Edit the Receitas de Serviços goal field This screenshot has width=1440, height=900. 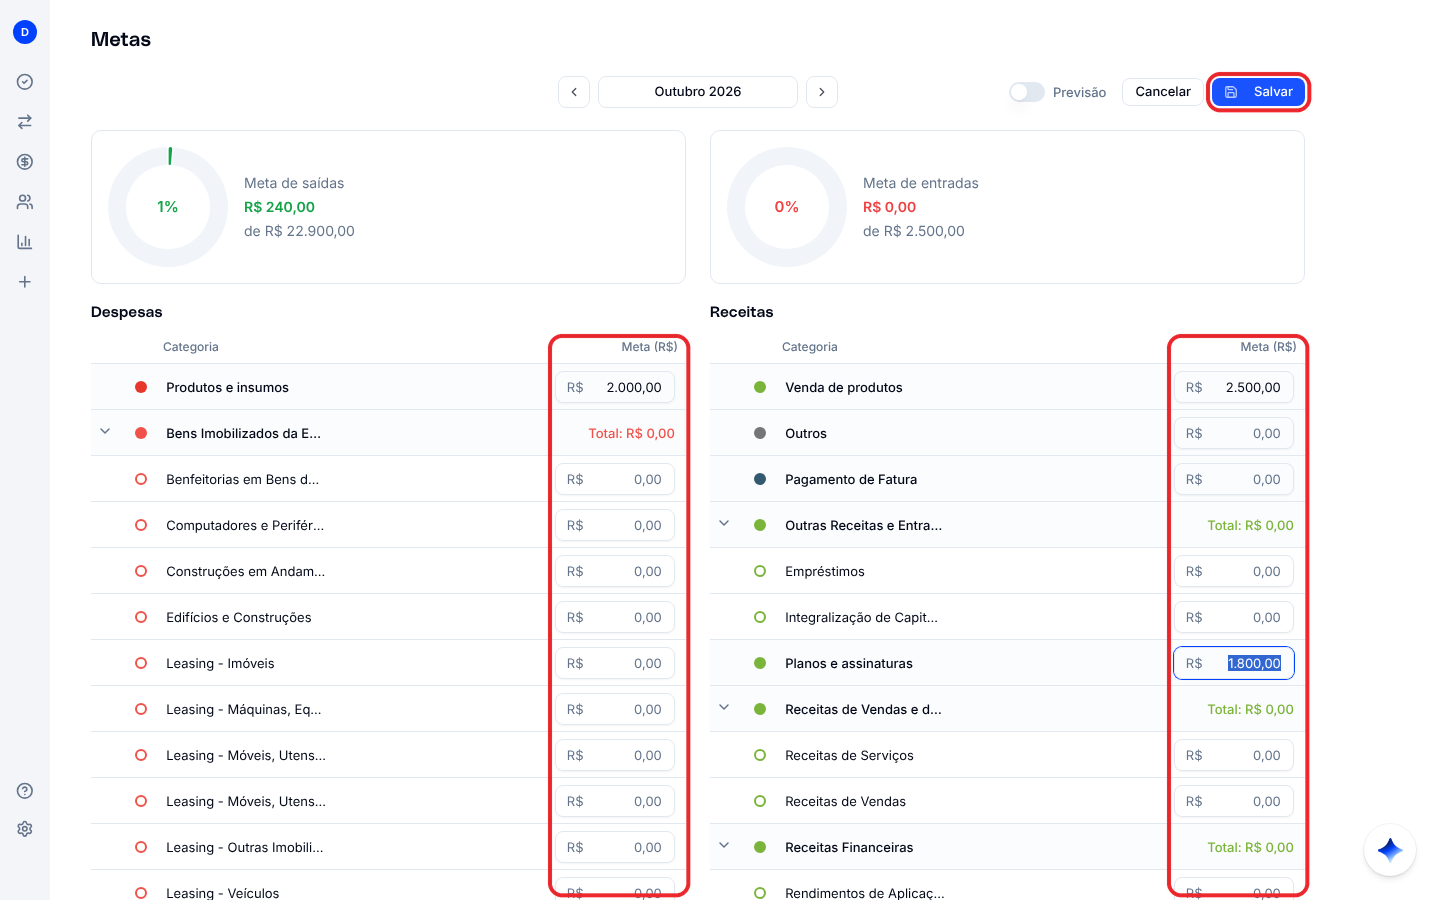[1234, 755]
